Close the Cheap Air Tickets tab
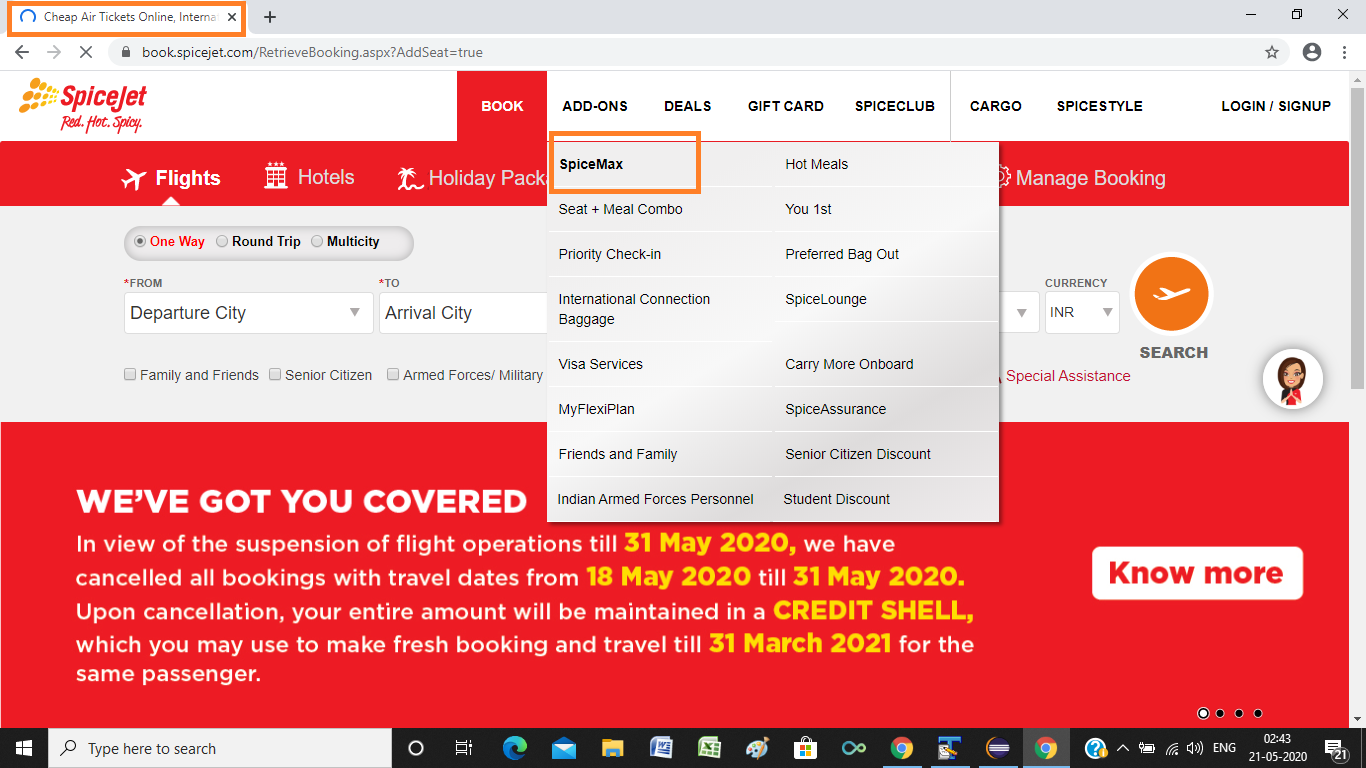This screenshot has width=1366, height=768. (232, 17)
